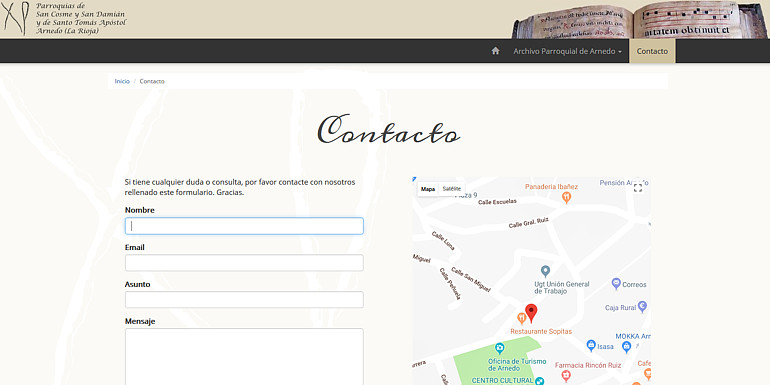This screenshot has height=385, width=770.
Task: Click the 'Calle Luna' street label
Action: point(443,241)
